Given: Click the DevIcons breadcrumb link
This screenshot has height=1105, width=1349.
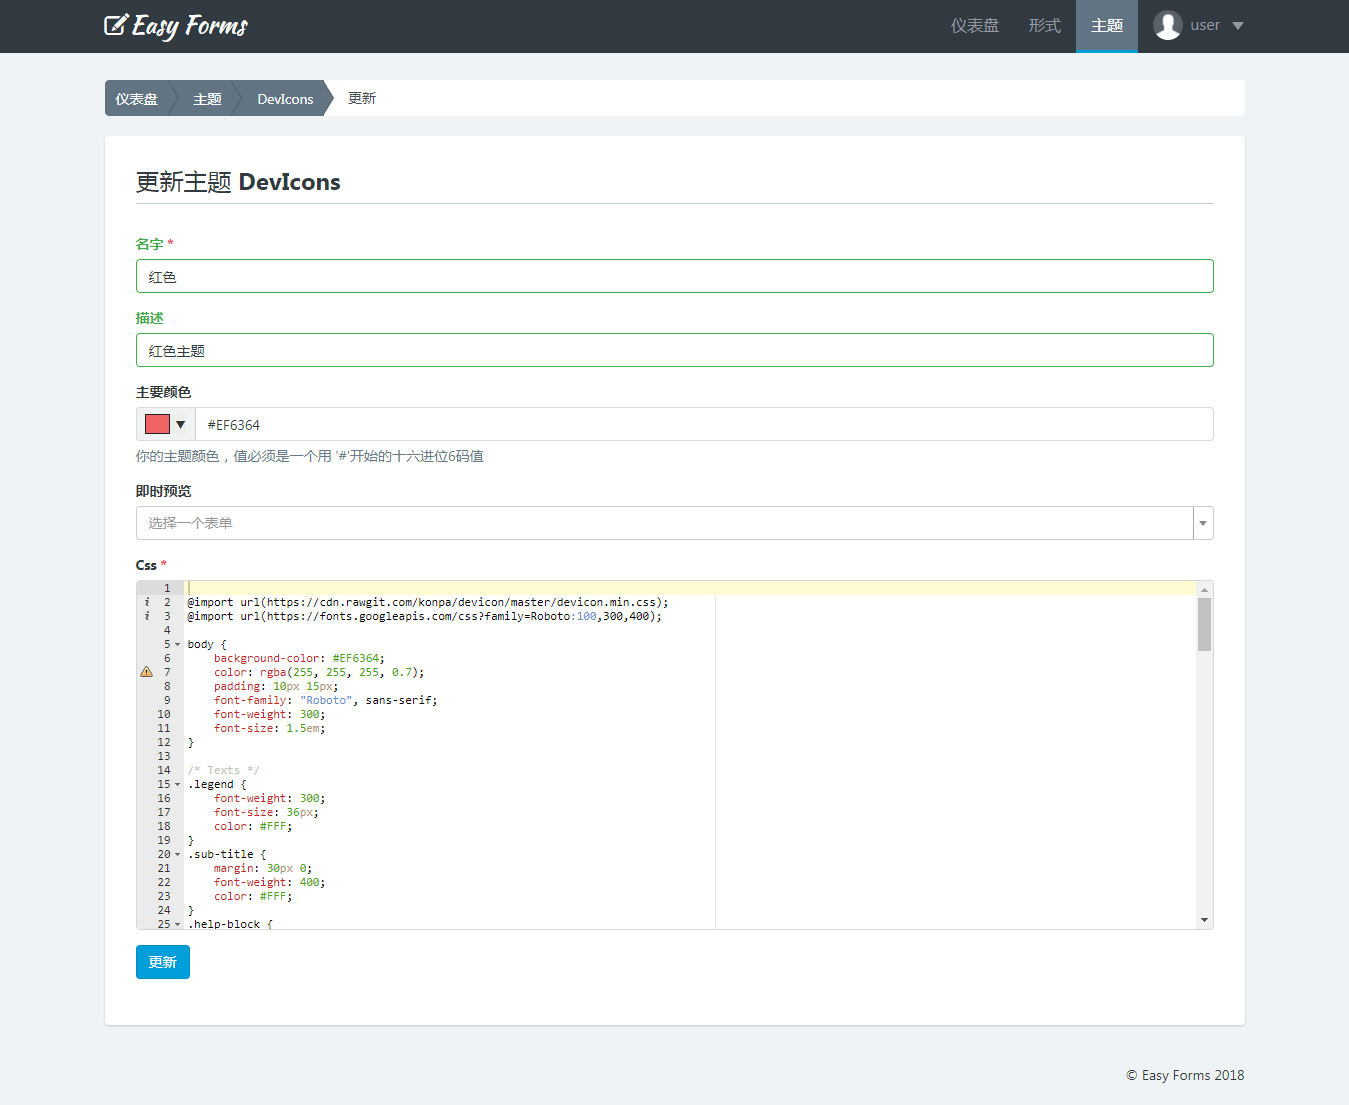Looking at the screenshot, I should pos(285,99).
